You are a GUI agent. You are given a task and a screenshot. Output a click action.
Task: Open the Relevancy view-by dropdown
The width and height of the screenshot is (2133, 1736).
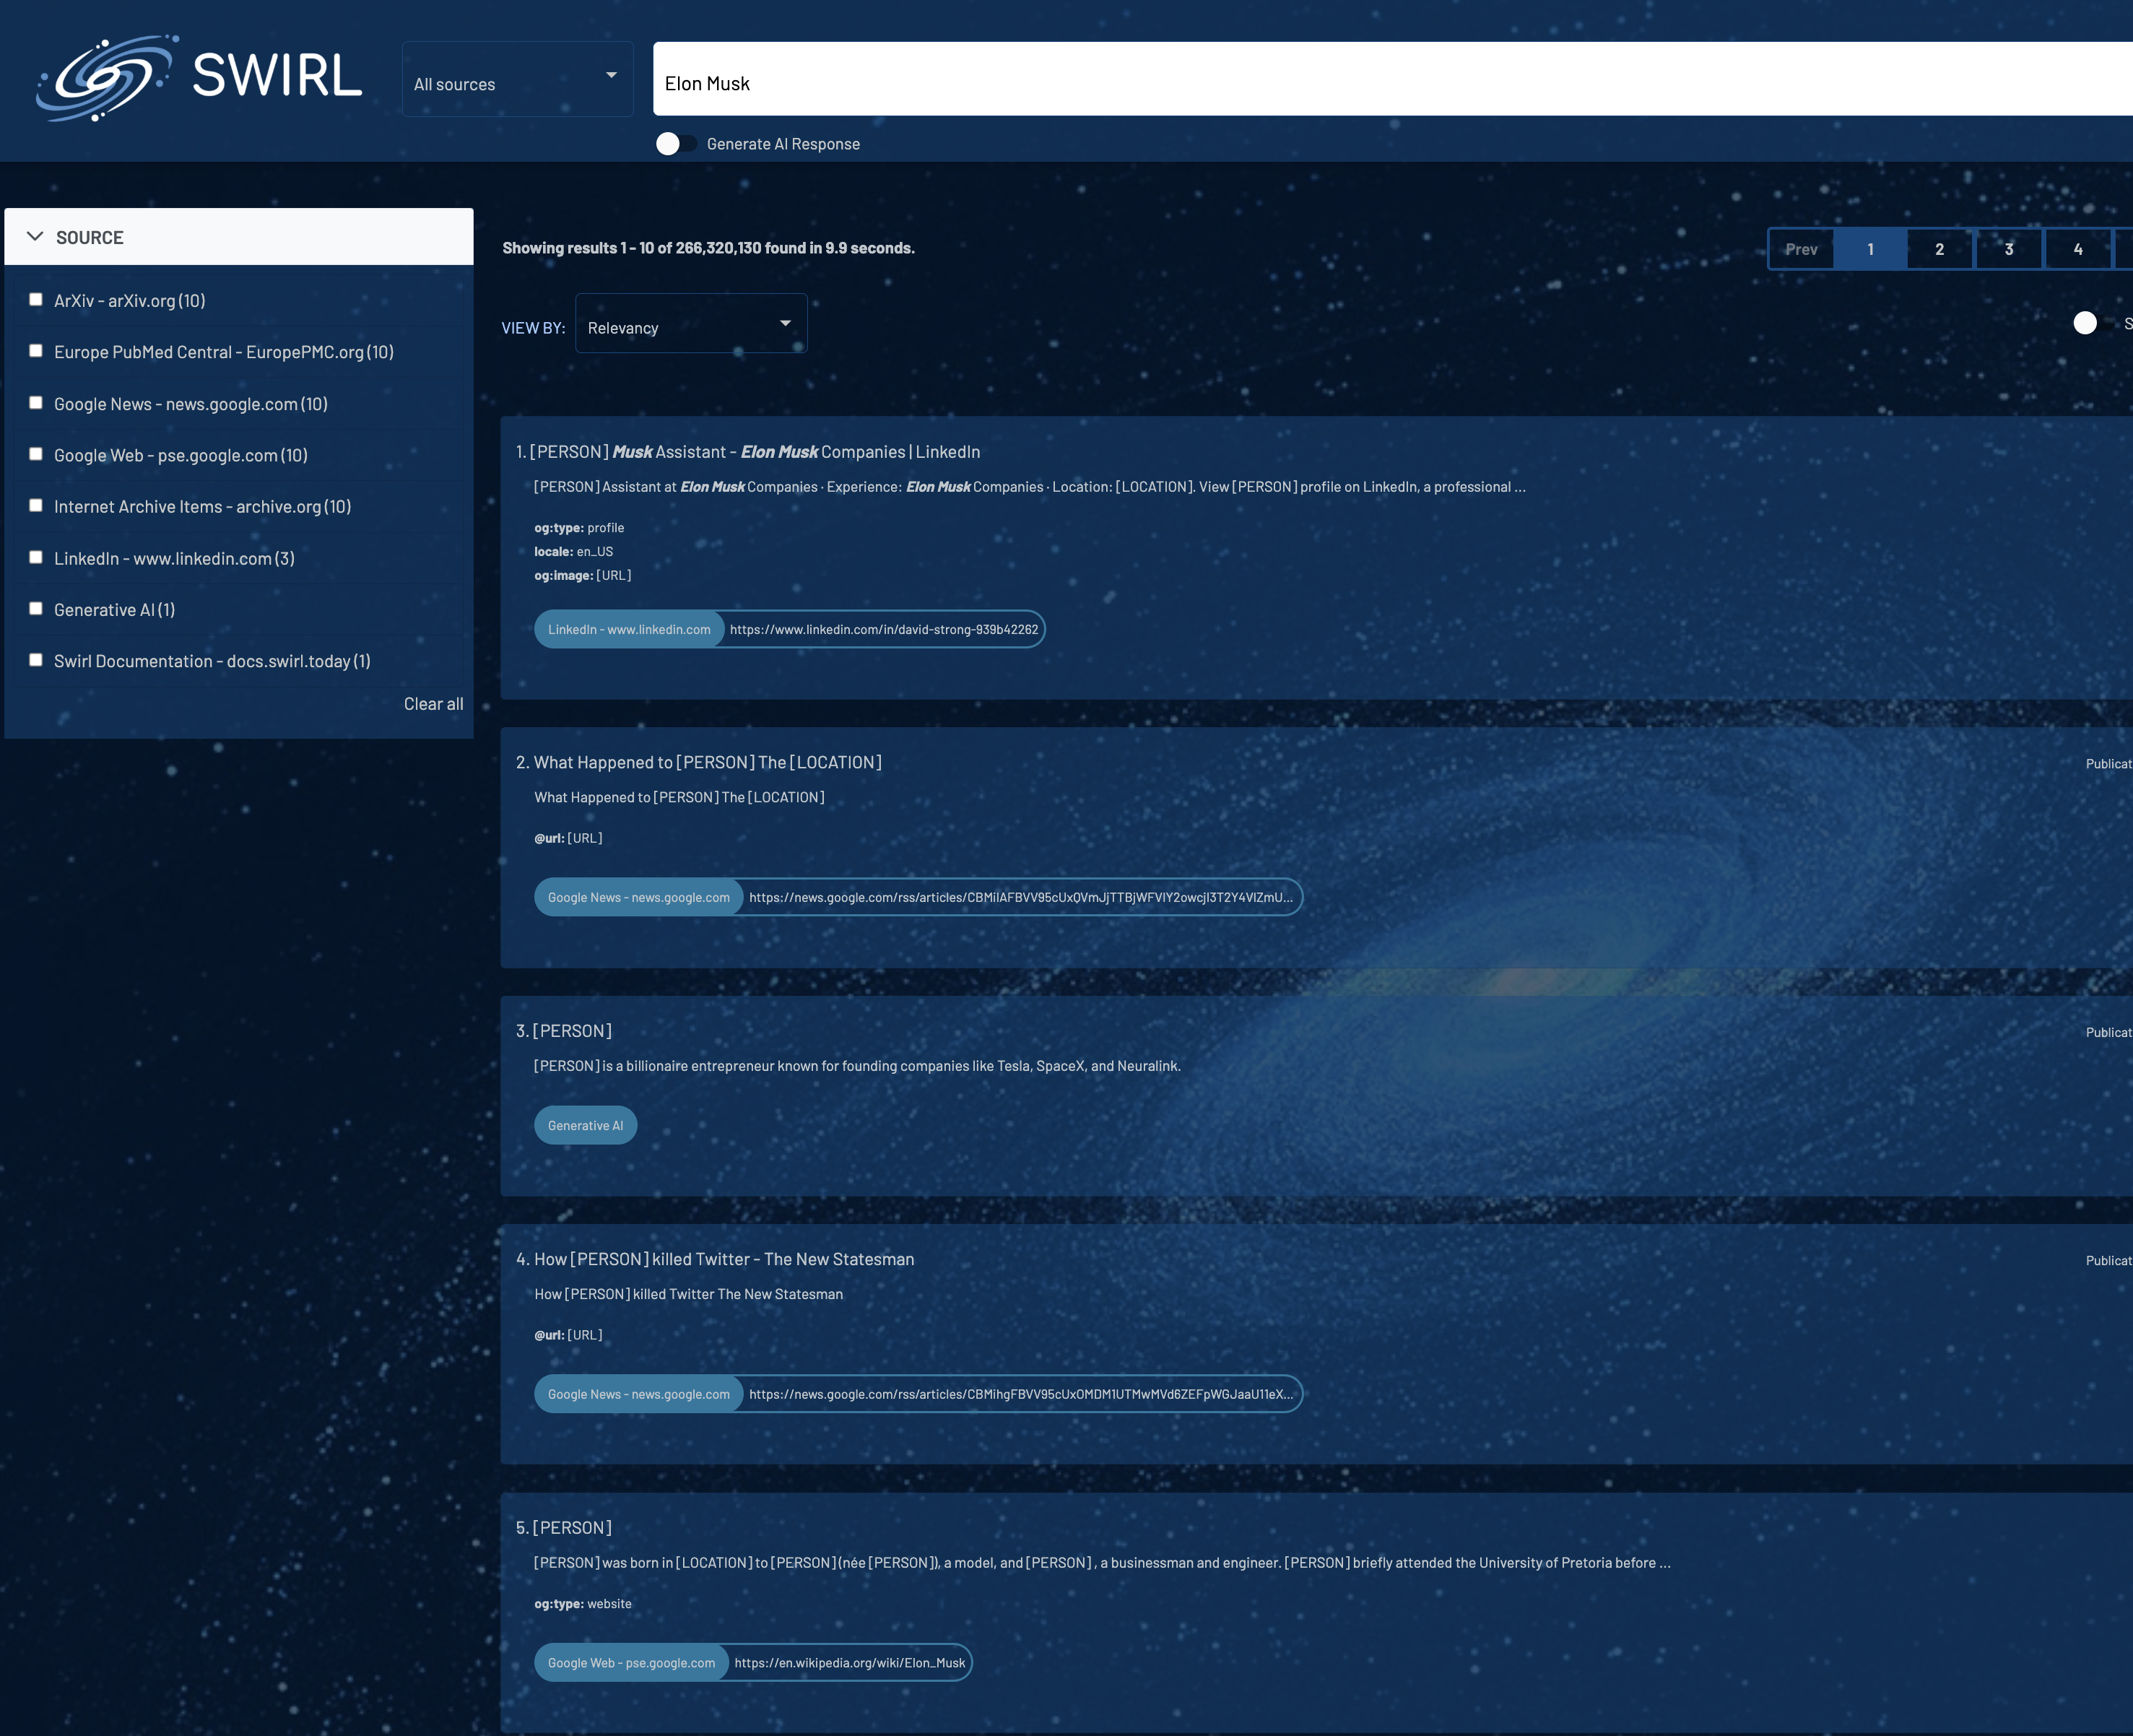(x=690, y=324)
